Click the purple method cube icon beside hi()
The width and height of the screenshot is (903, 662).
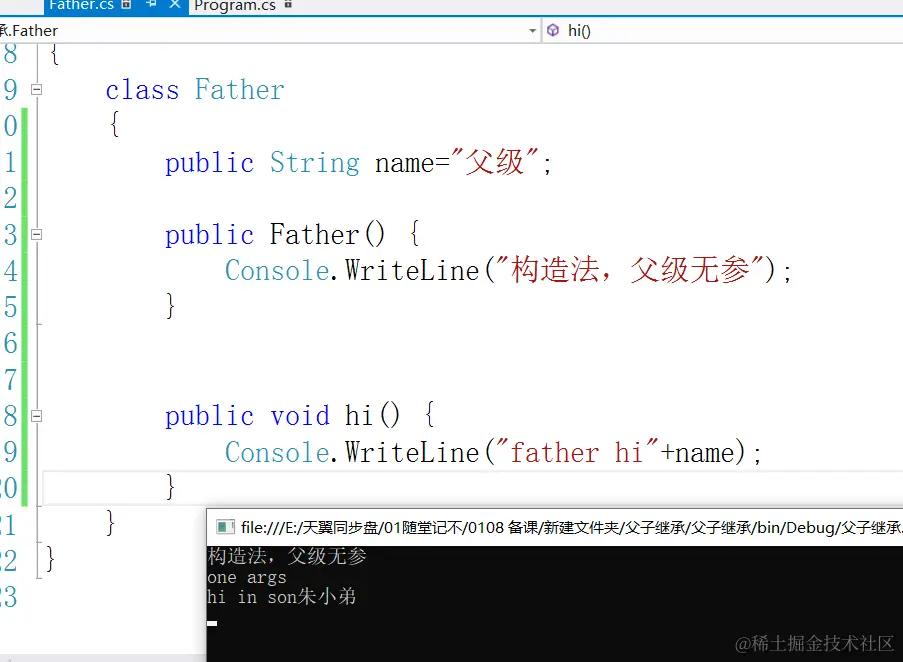tap(553, 30)
